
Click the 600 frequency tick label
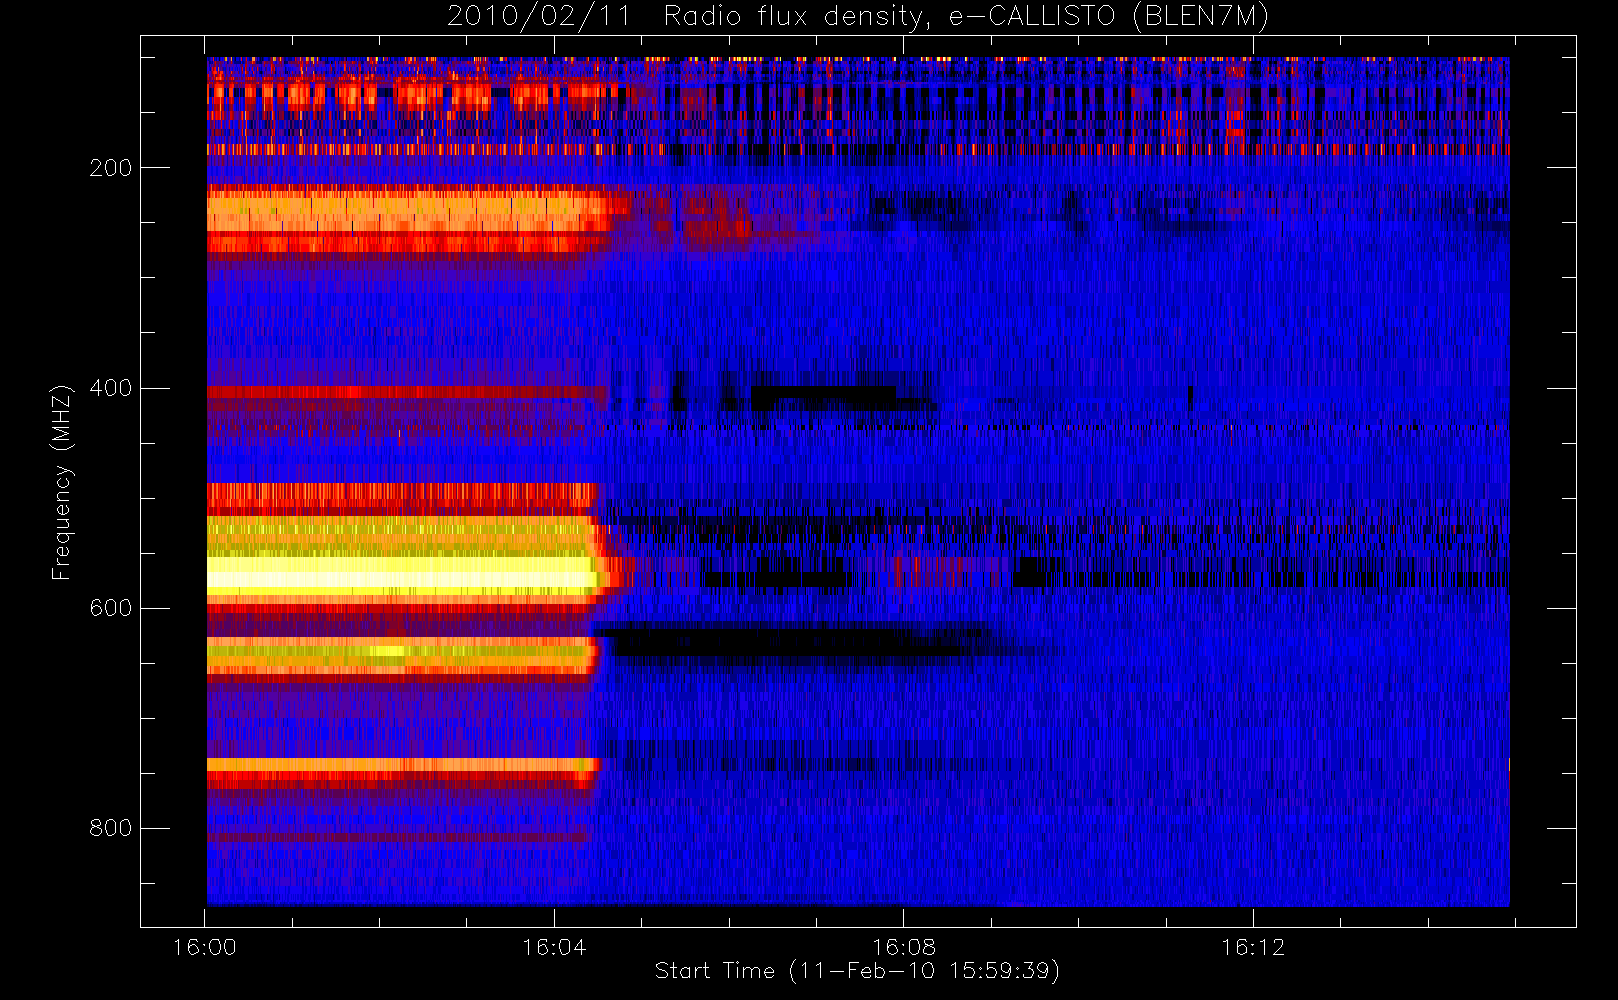[111, 608]
